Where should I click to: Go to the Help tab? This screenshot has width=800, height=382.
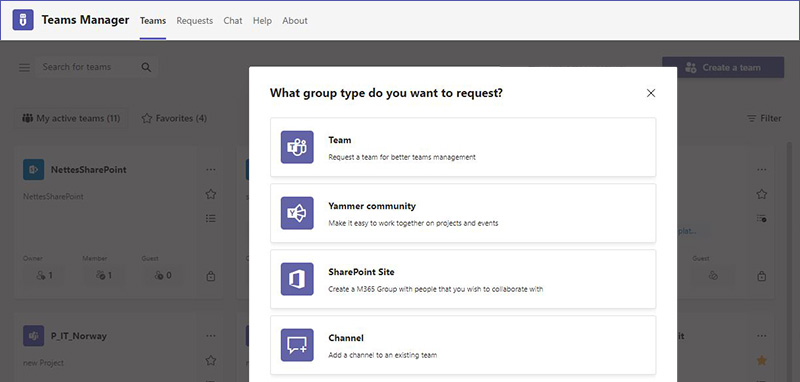click(x=262, y=21)
